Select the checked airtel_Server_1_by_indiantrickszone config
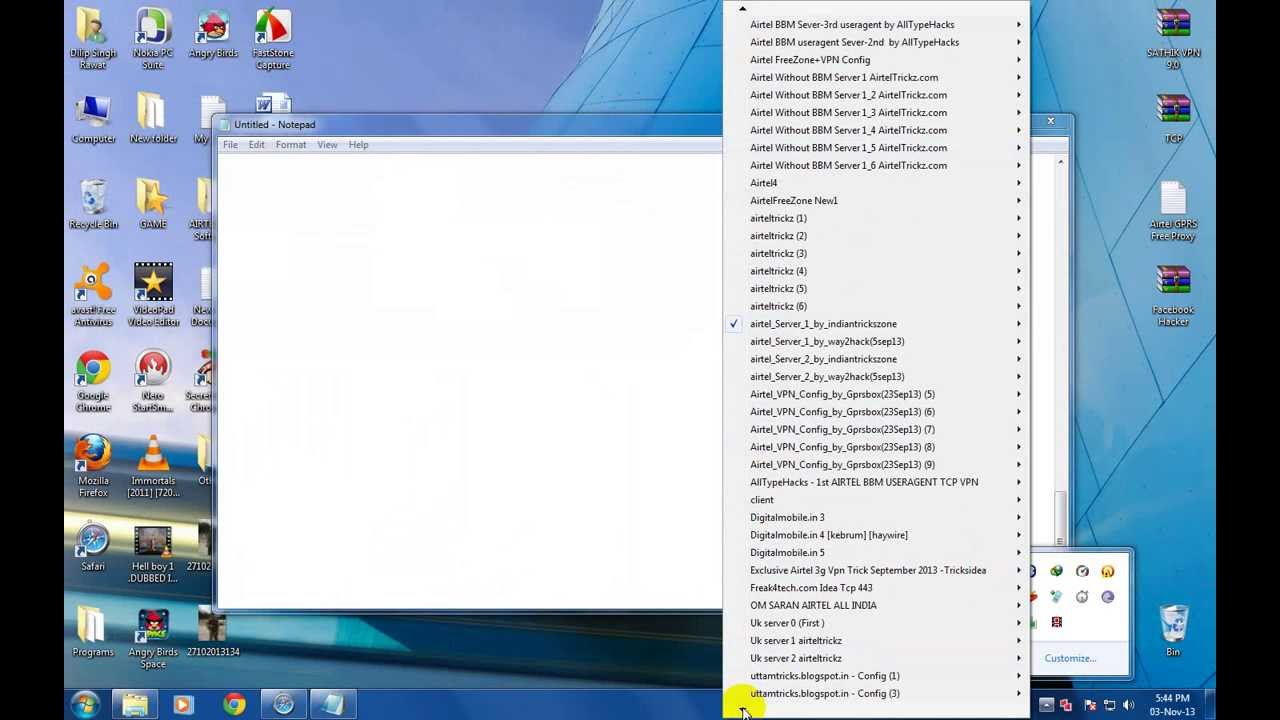 pyautogui.click(x=876, y=324)
